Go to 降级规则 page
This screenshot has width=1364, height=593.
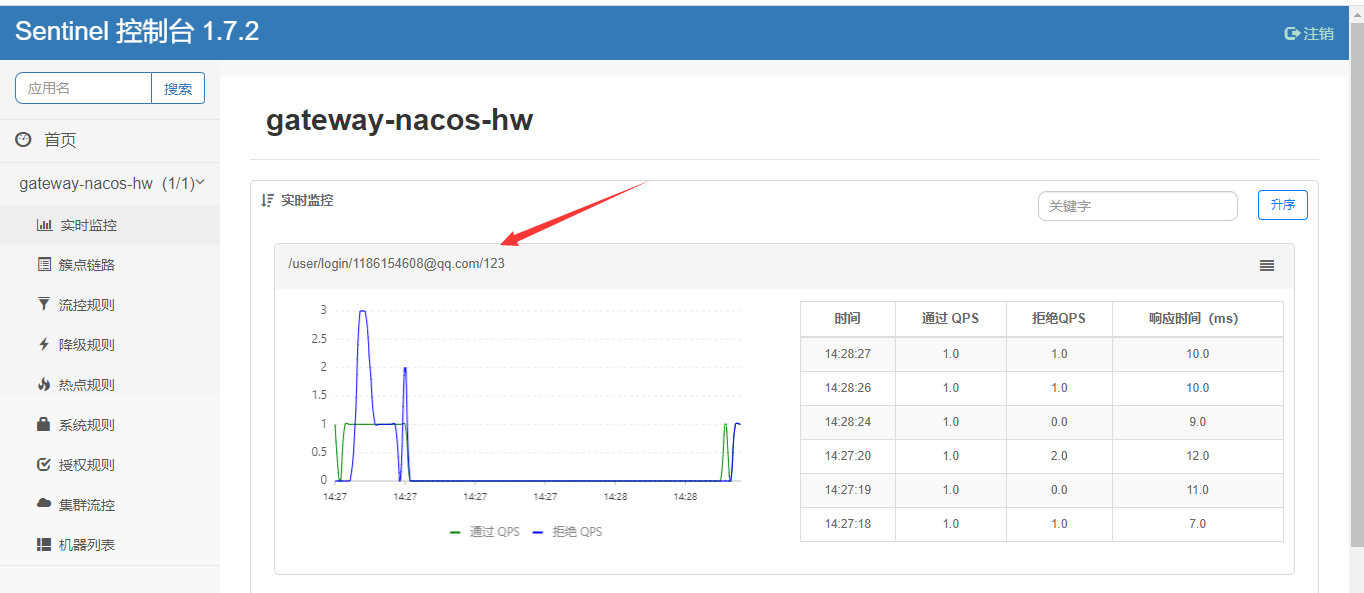tap(110, 345)
